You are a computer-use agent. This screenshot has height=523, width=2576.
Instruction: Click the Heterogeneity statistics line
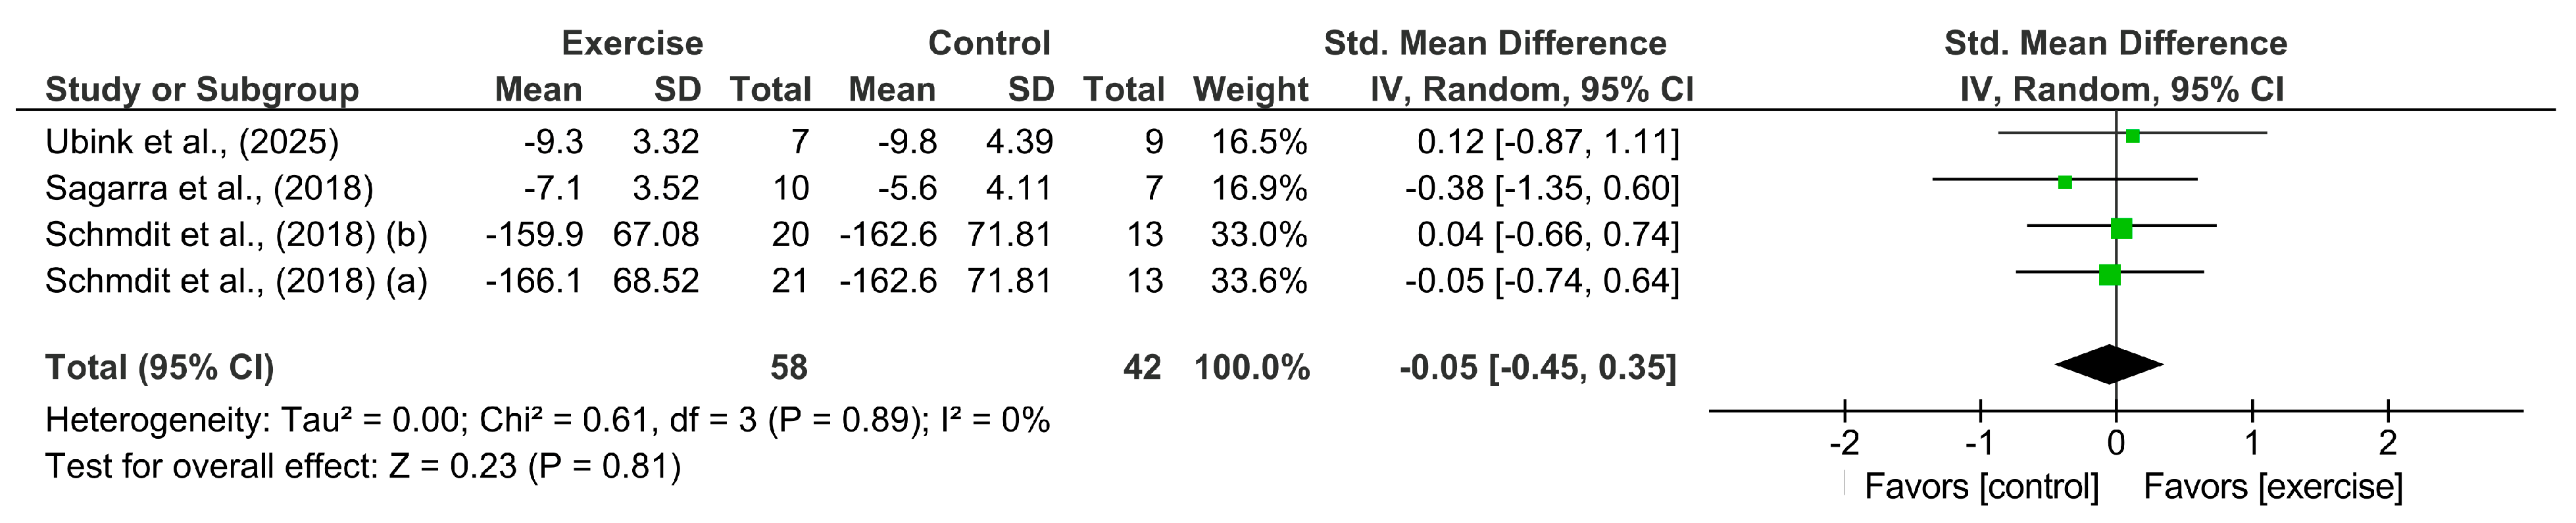click(x=547, y=420)
